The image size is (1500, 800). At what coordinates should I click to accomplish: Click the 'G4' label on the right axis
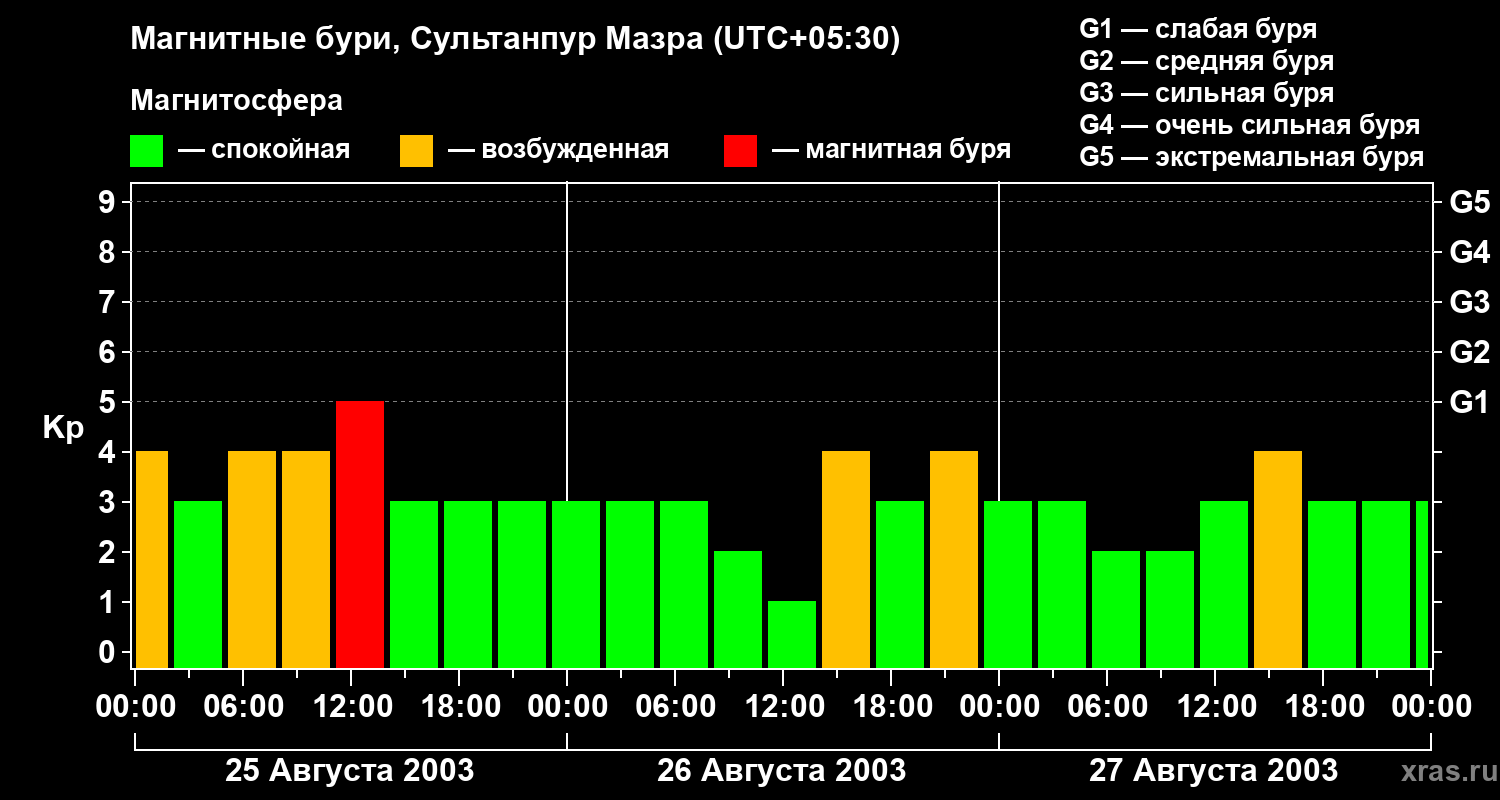pyautogui.click(x=1470, y=252)
